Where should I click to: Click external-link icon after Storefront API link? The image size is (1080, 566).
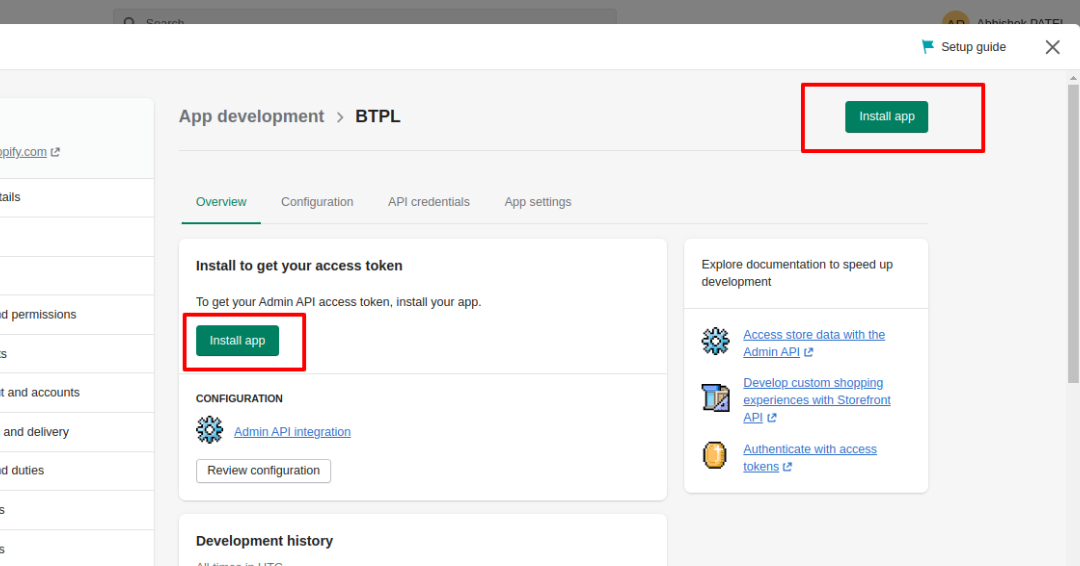tap(772, 418)
